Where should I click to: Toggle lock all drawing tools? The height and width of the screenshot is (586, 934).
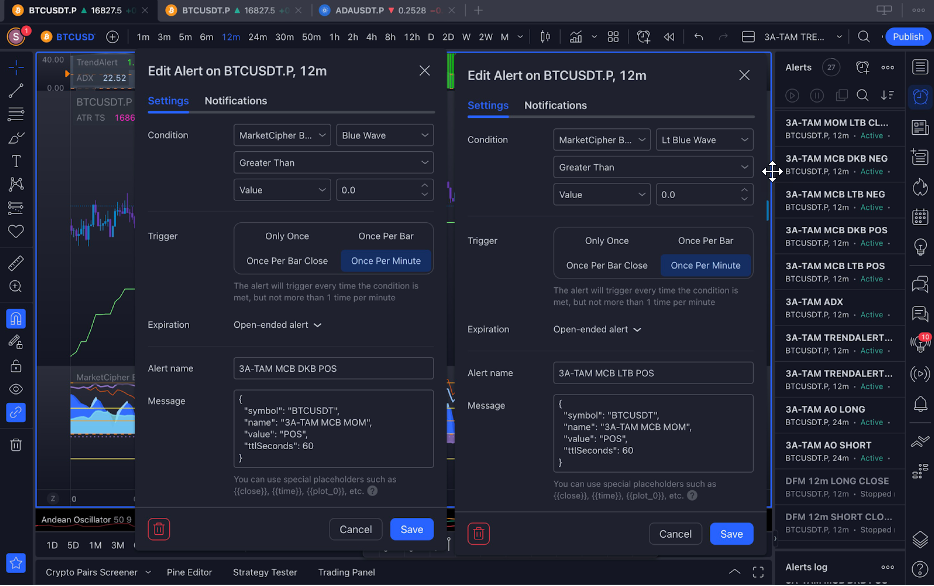pyautogui.click(x=16, y=366)
